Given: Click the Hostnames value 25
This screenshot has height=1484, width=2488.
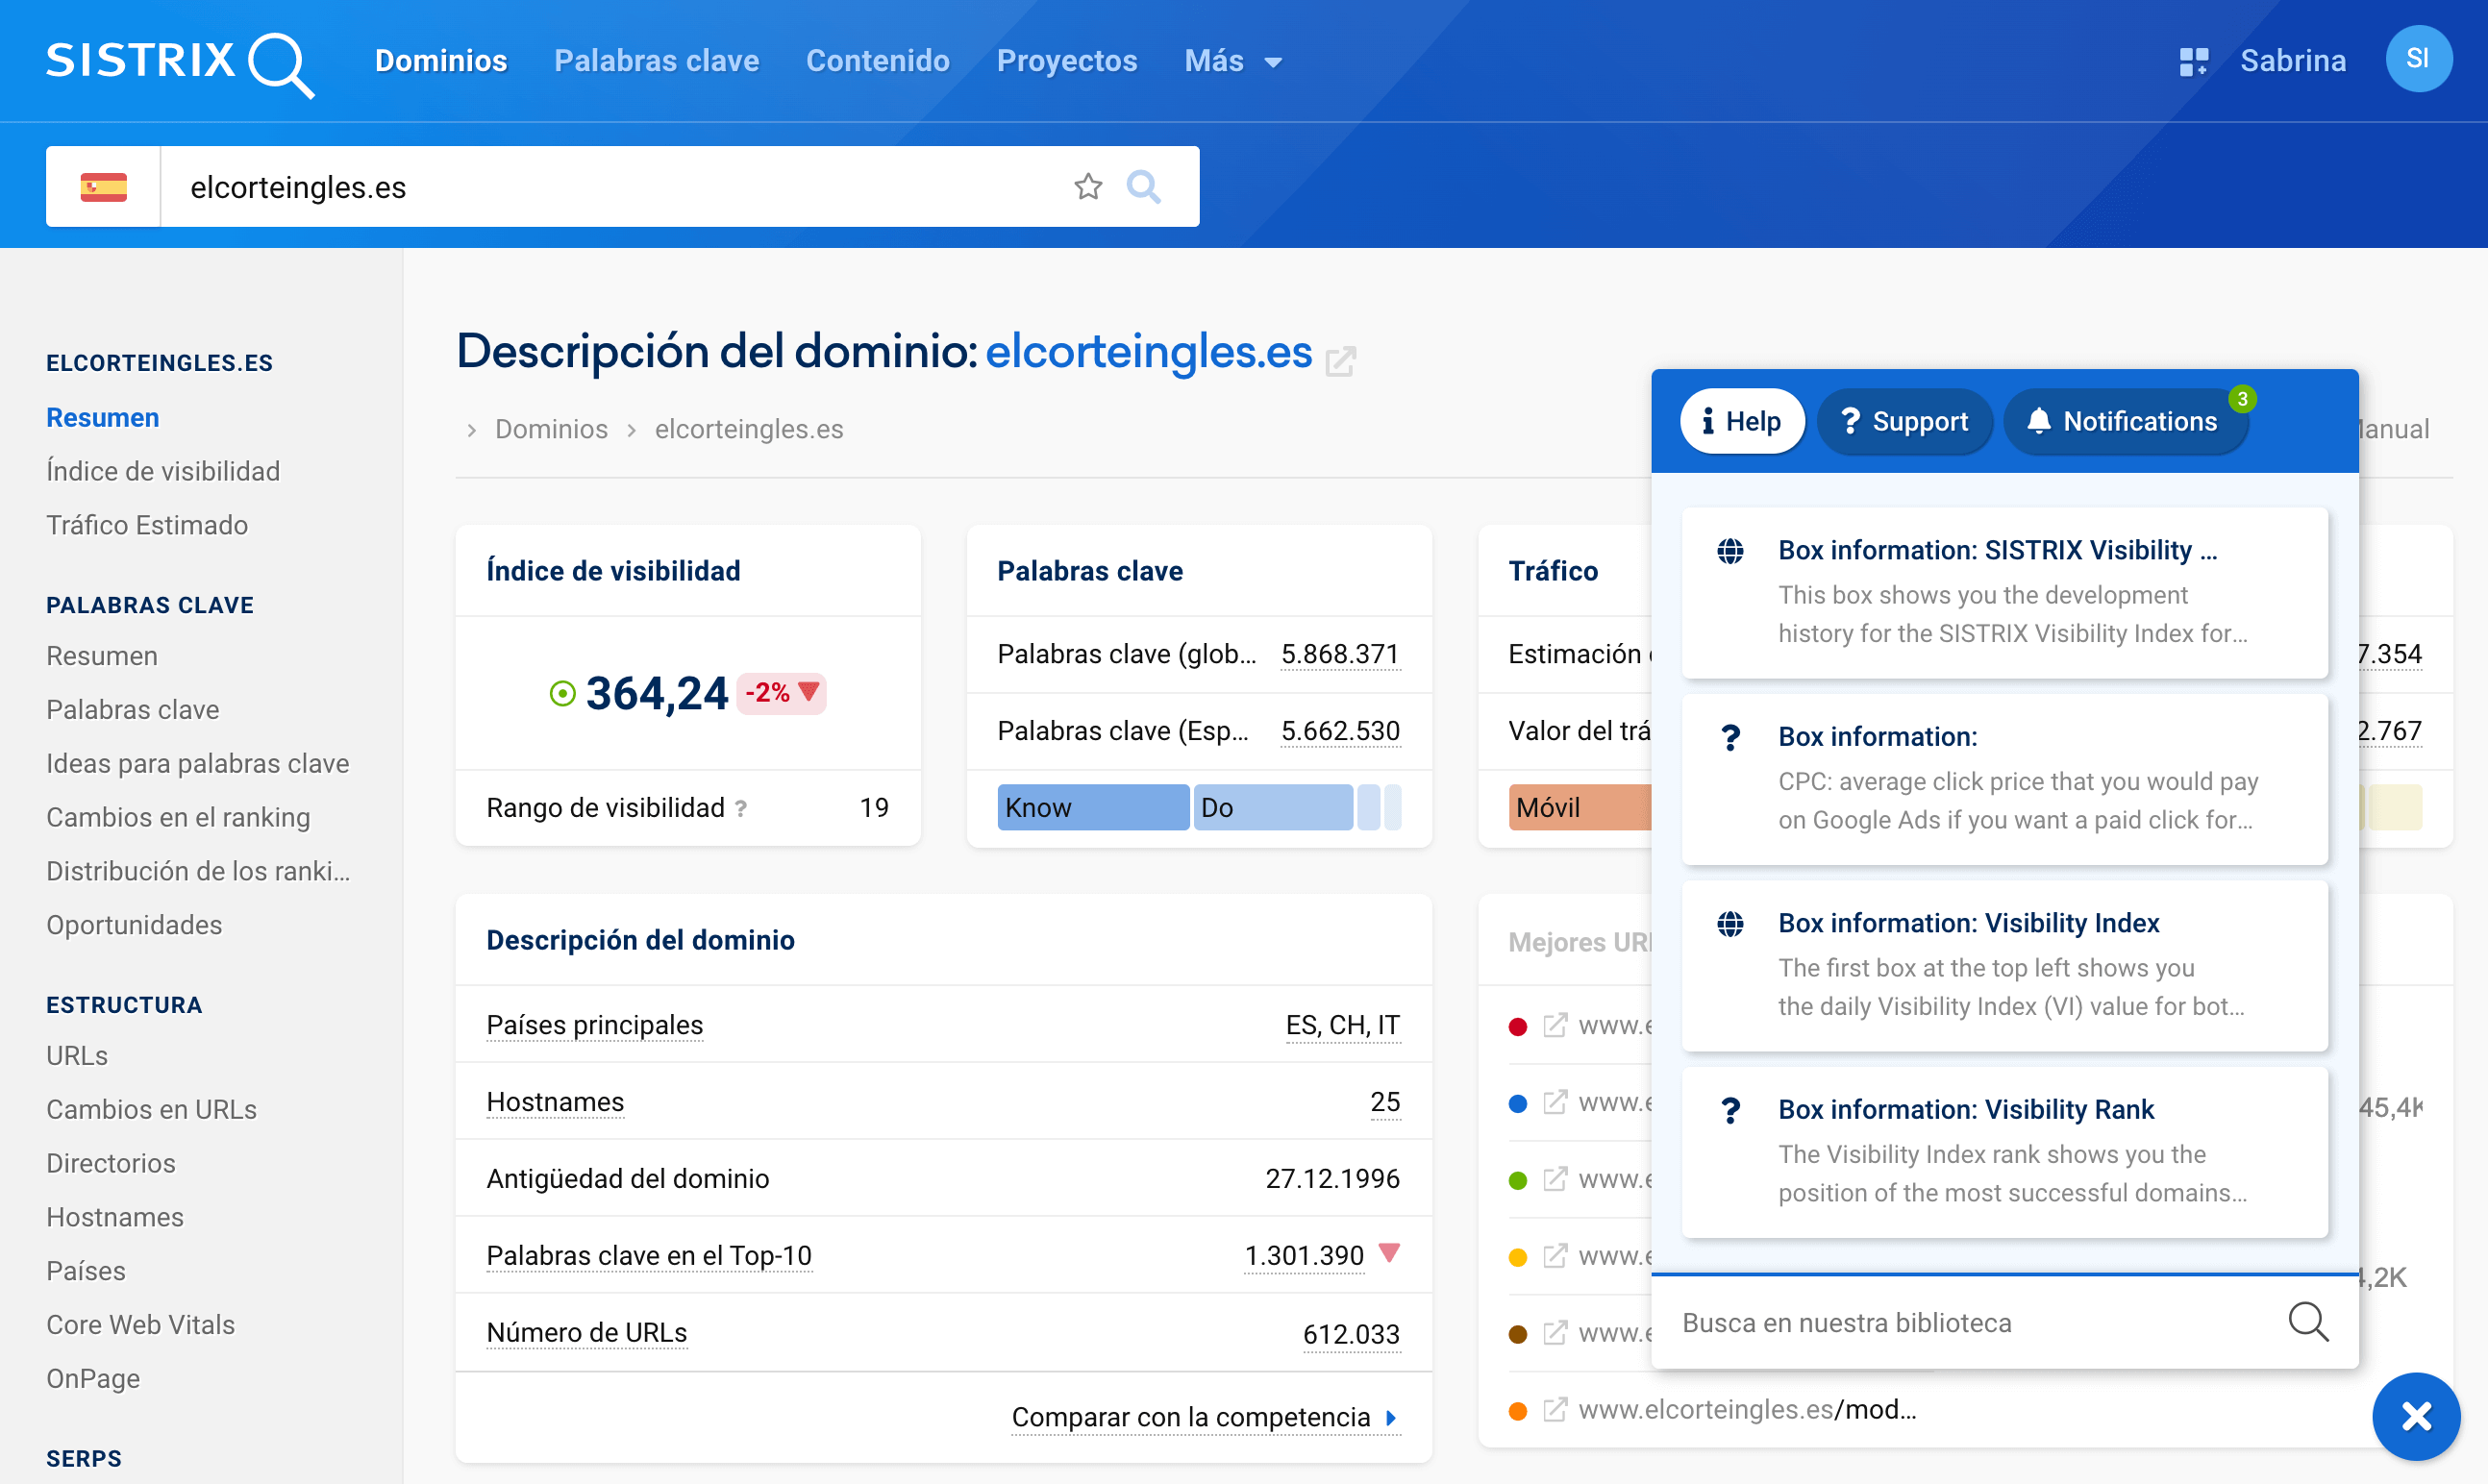Looking at the screenshot, I should click(x=1385, y=1102).
